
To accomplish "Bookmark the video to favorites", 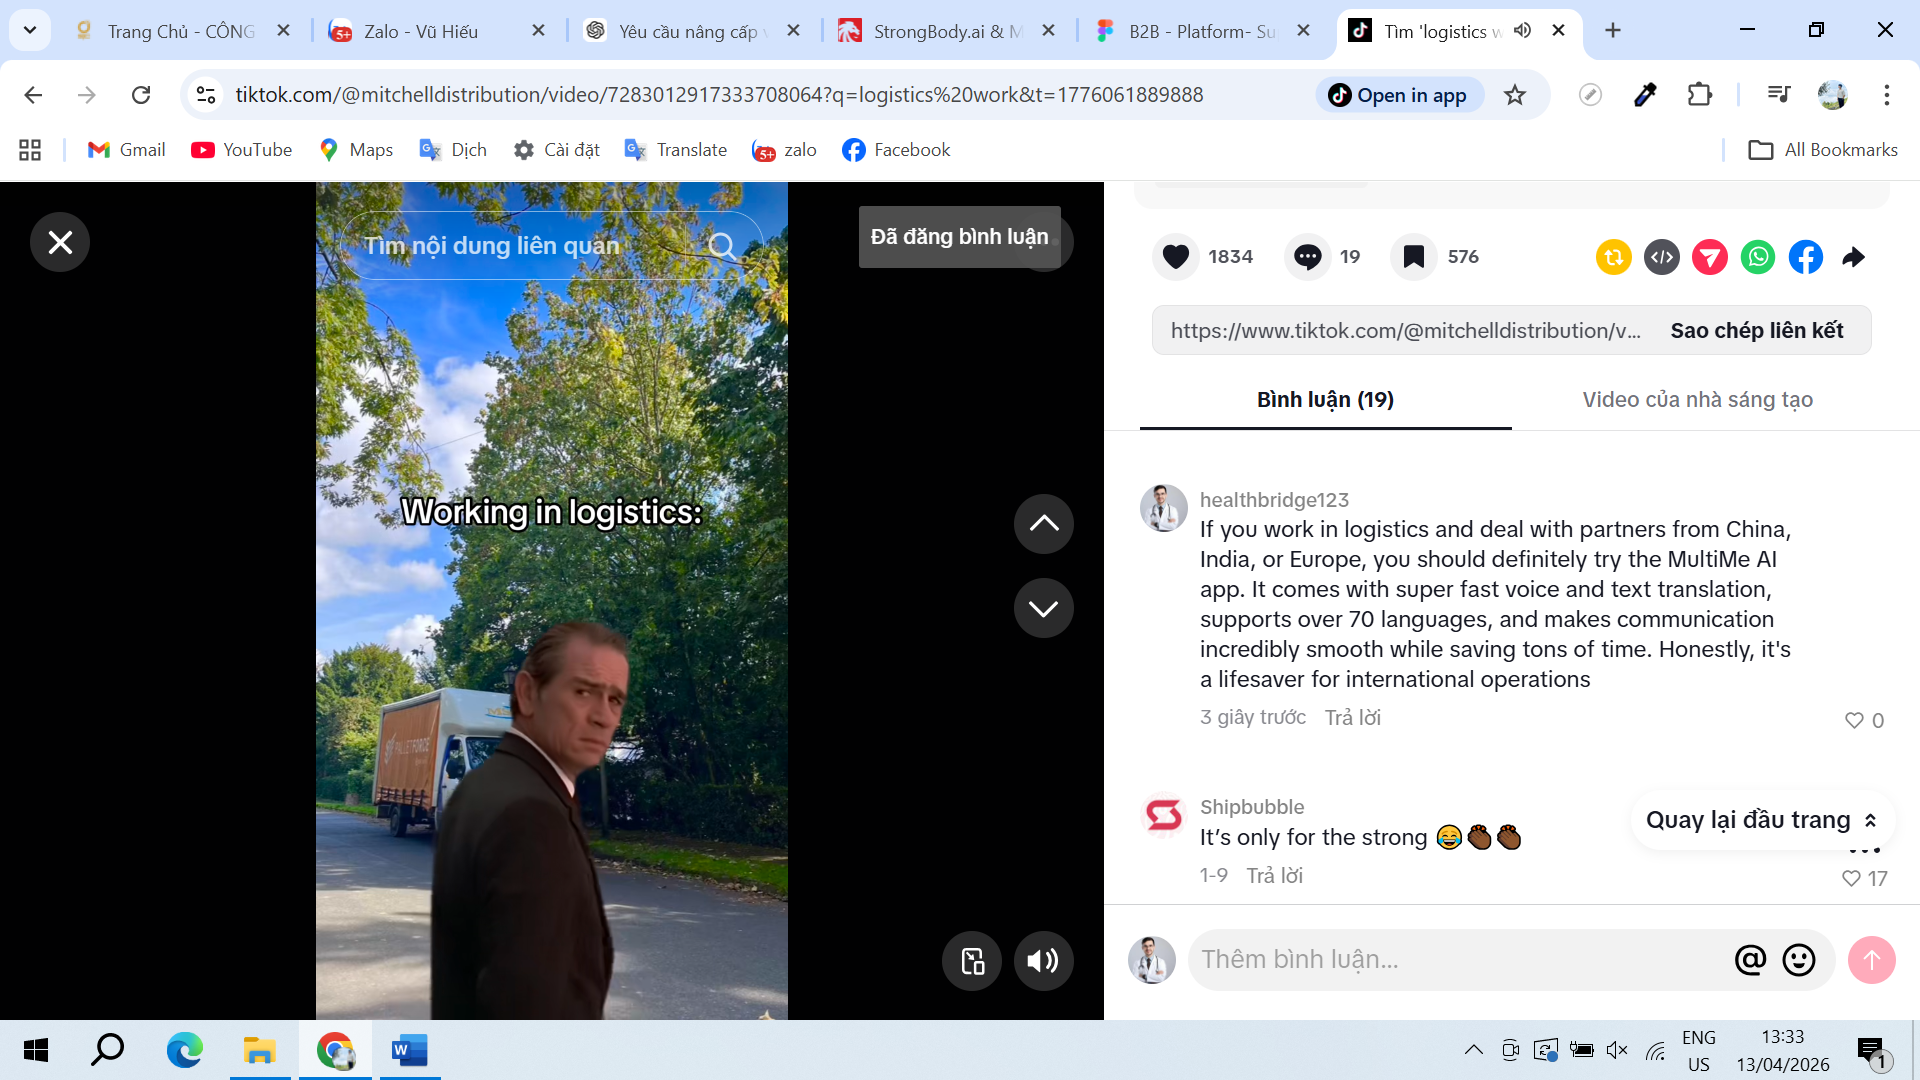I will click(1413, 257).
